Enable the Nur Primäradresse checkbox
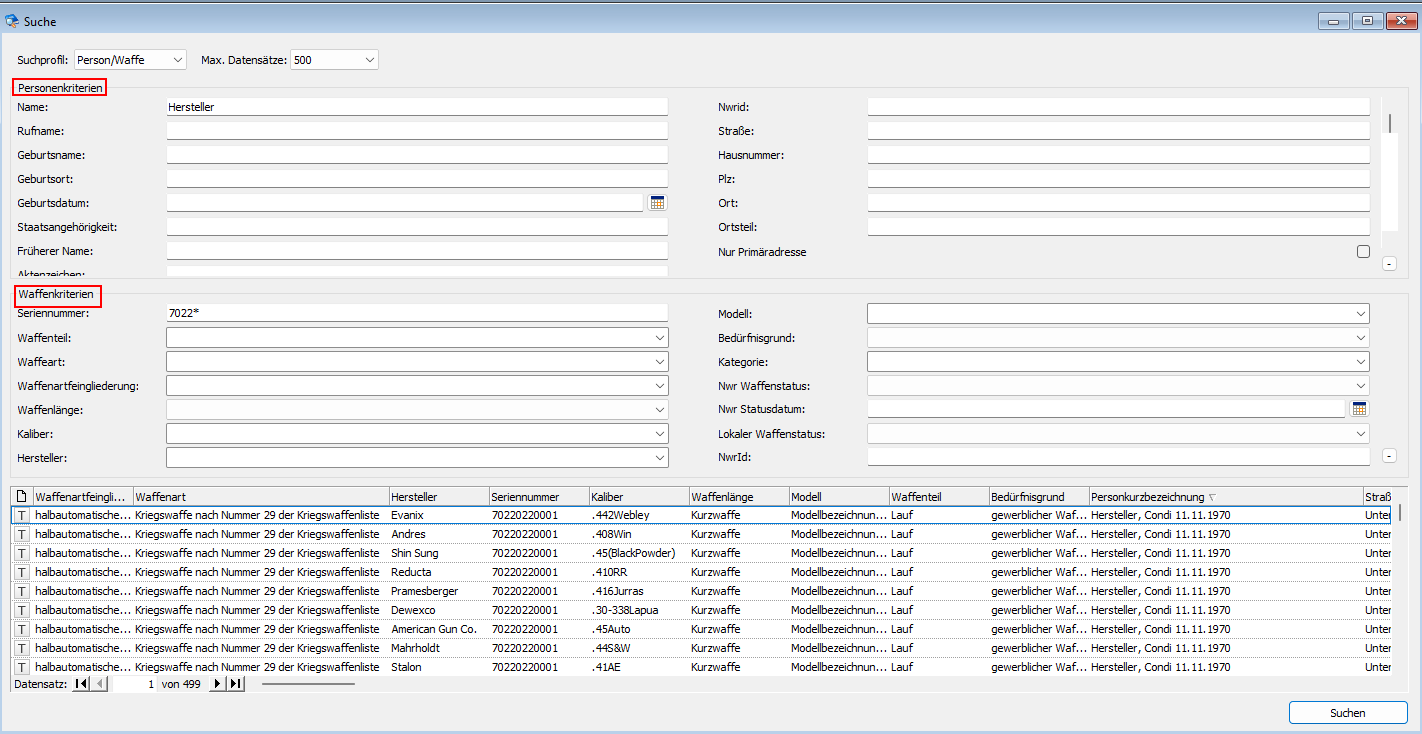The height and width of the screenshot is (734, 1422). tap(1363, 252)
